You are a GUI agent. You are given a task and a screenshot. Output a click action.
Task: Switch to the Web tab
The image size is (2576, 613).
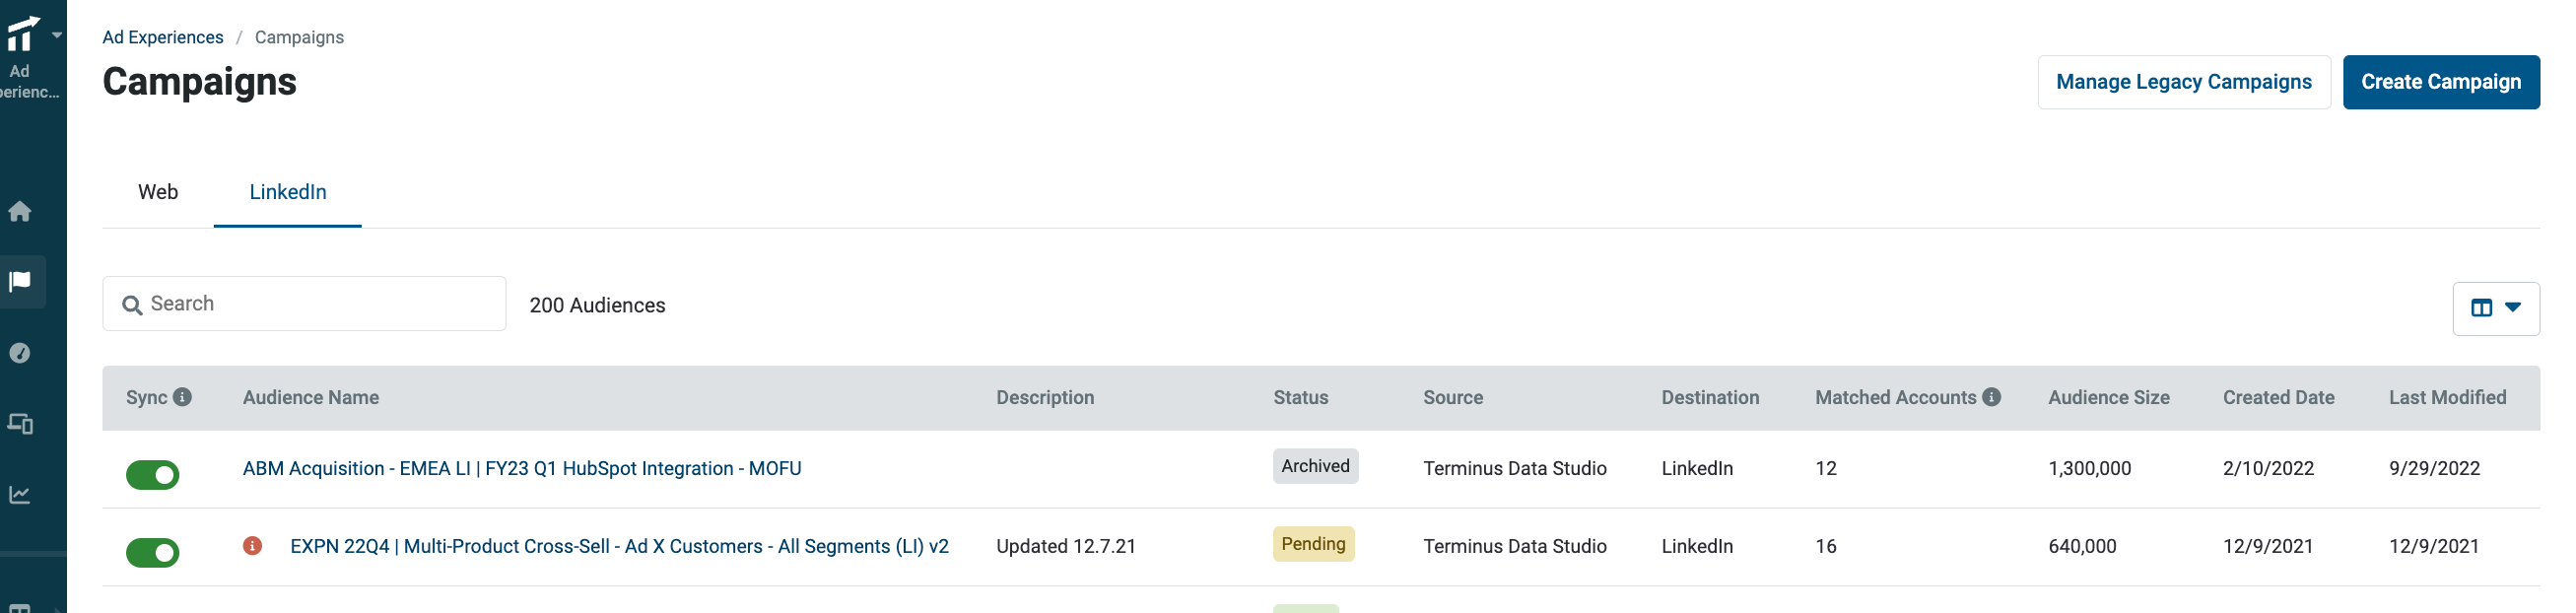click(158, 192)
